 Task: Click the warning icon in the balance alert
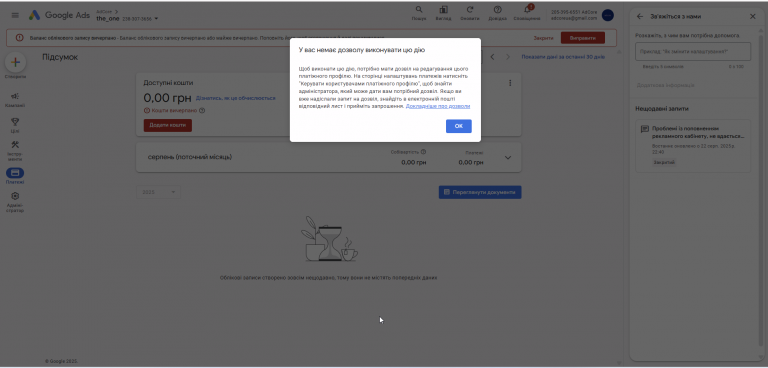point(20,38)
